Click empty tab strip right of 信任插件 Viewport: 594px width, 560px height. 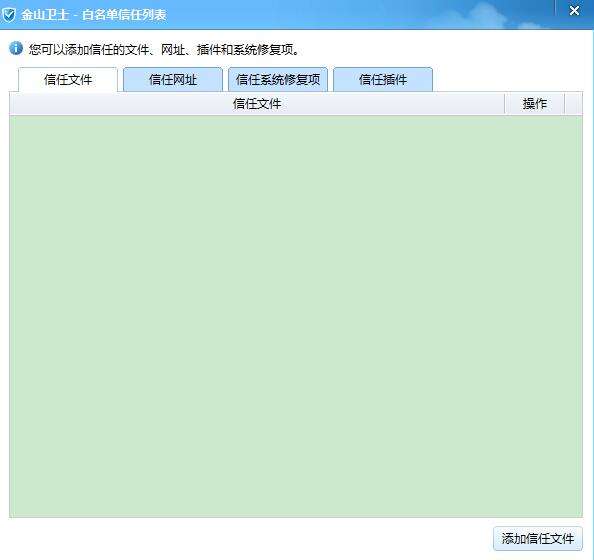point(508,80)
